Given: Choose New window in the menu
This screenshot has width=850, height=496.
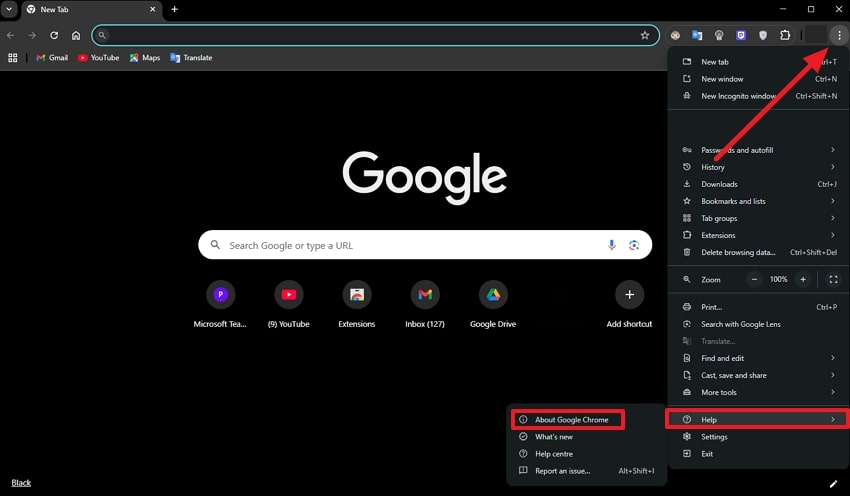Looking at the screenshot, I should tap(758, 79).
